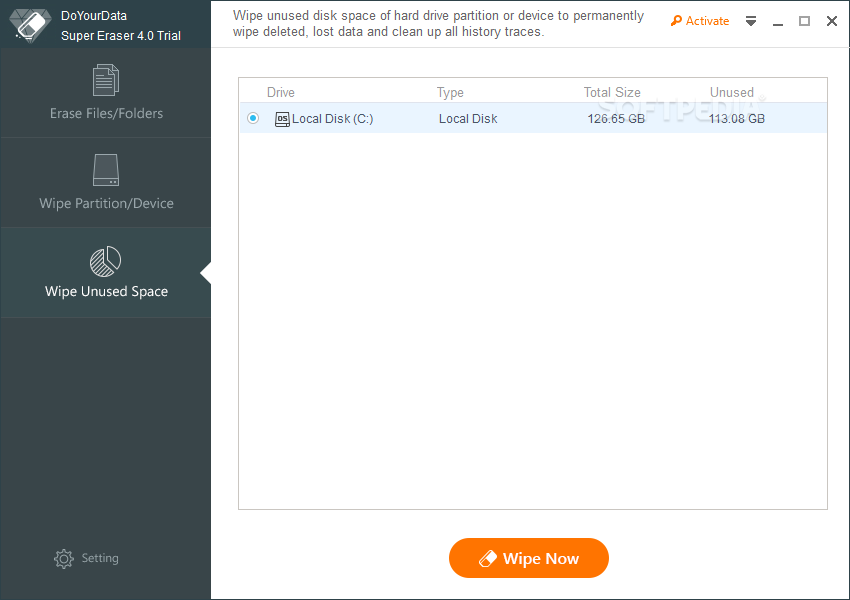Click the Wipe Now button

[529, 558]
